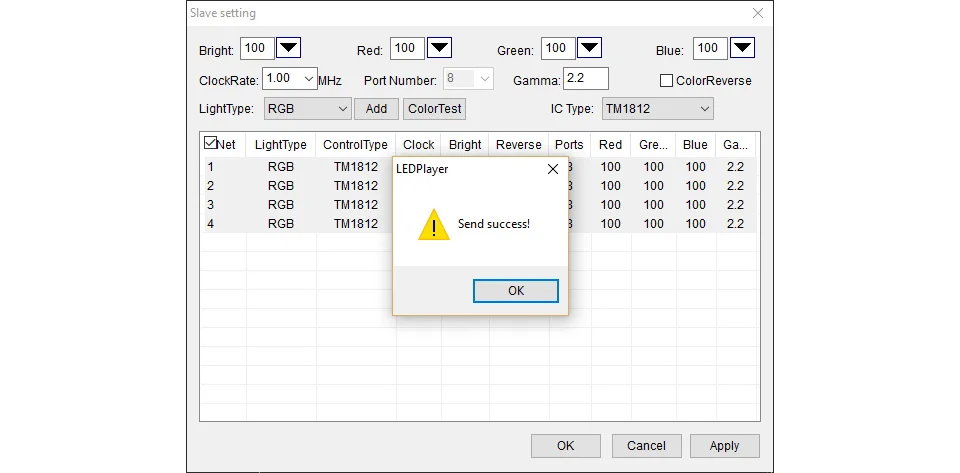Click the Apply button
The width and height of the screenshot is (960, 473).
coord(724,445)
